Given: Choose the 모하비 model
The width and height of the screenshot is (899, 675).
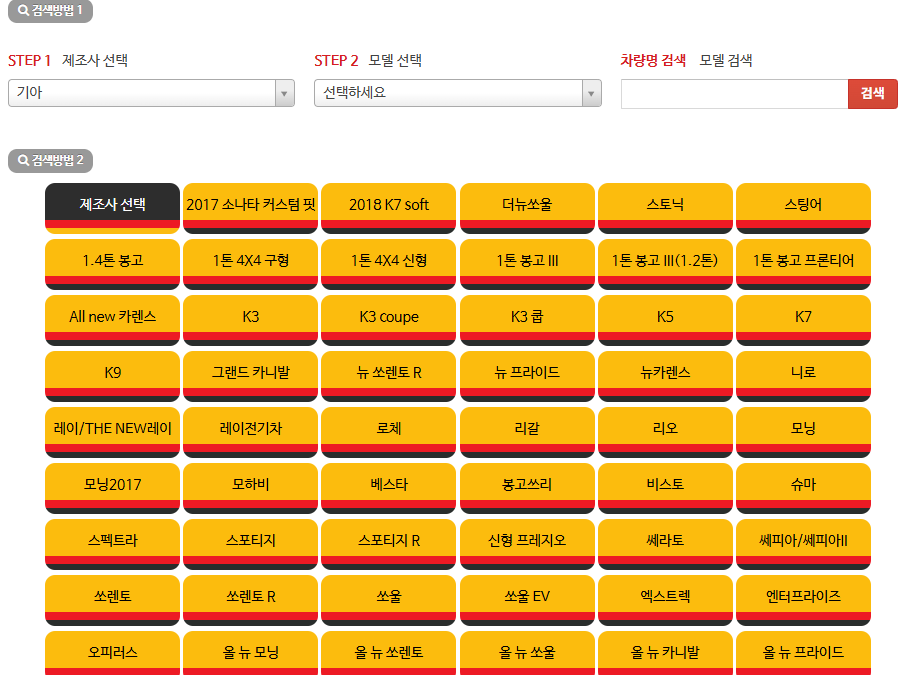Looking at the screenshot, I should [x=251, y=489].
